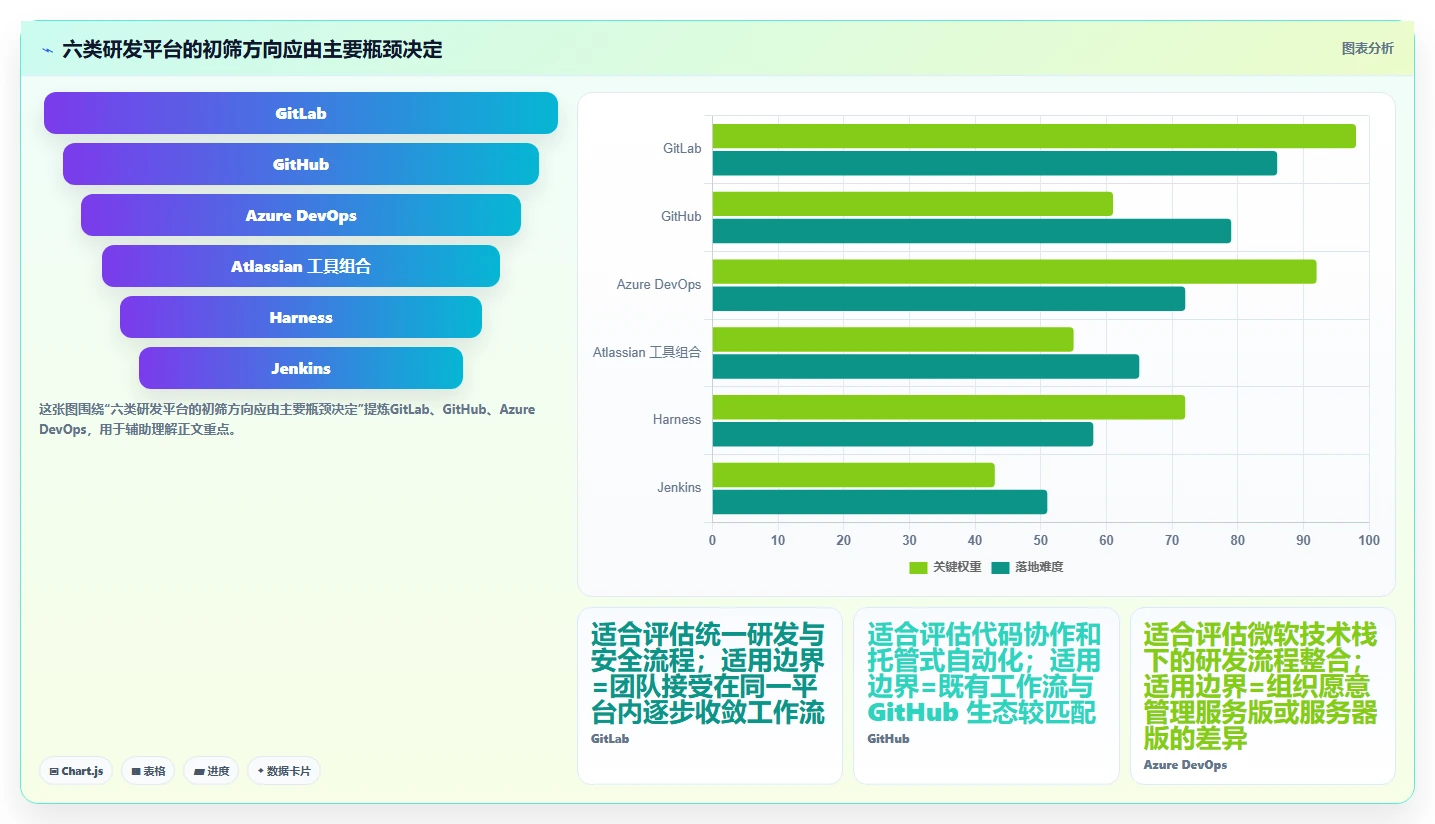The image size is (1435, 824).
Task: Click GitLab's light-green 关键权重 bar
Action: point(1034,136)
